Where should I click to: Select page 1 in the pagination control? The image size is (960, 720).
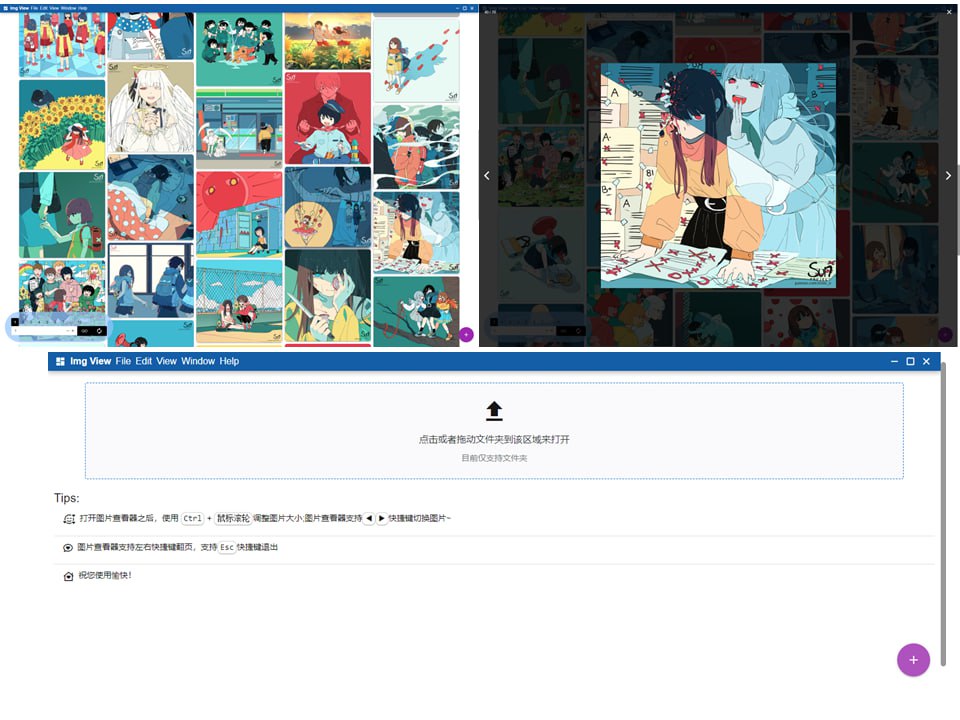(14, 322)
